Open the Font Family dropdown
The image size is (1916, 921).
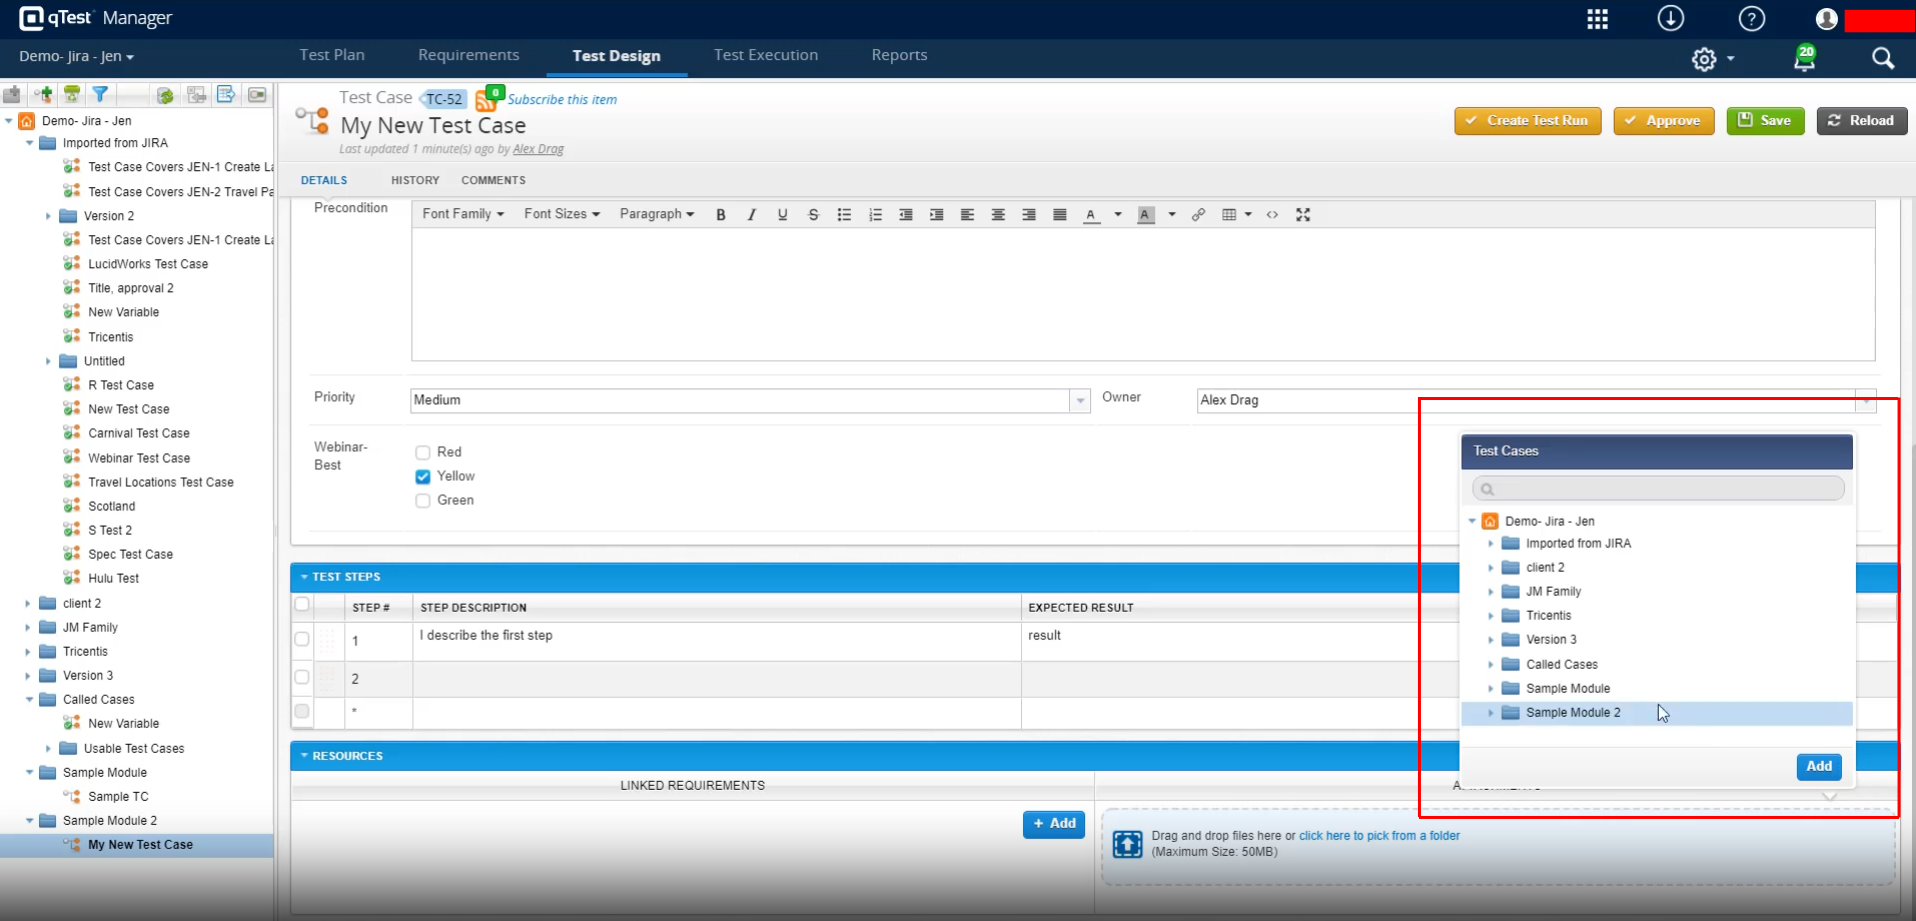(x=463, y=214)
